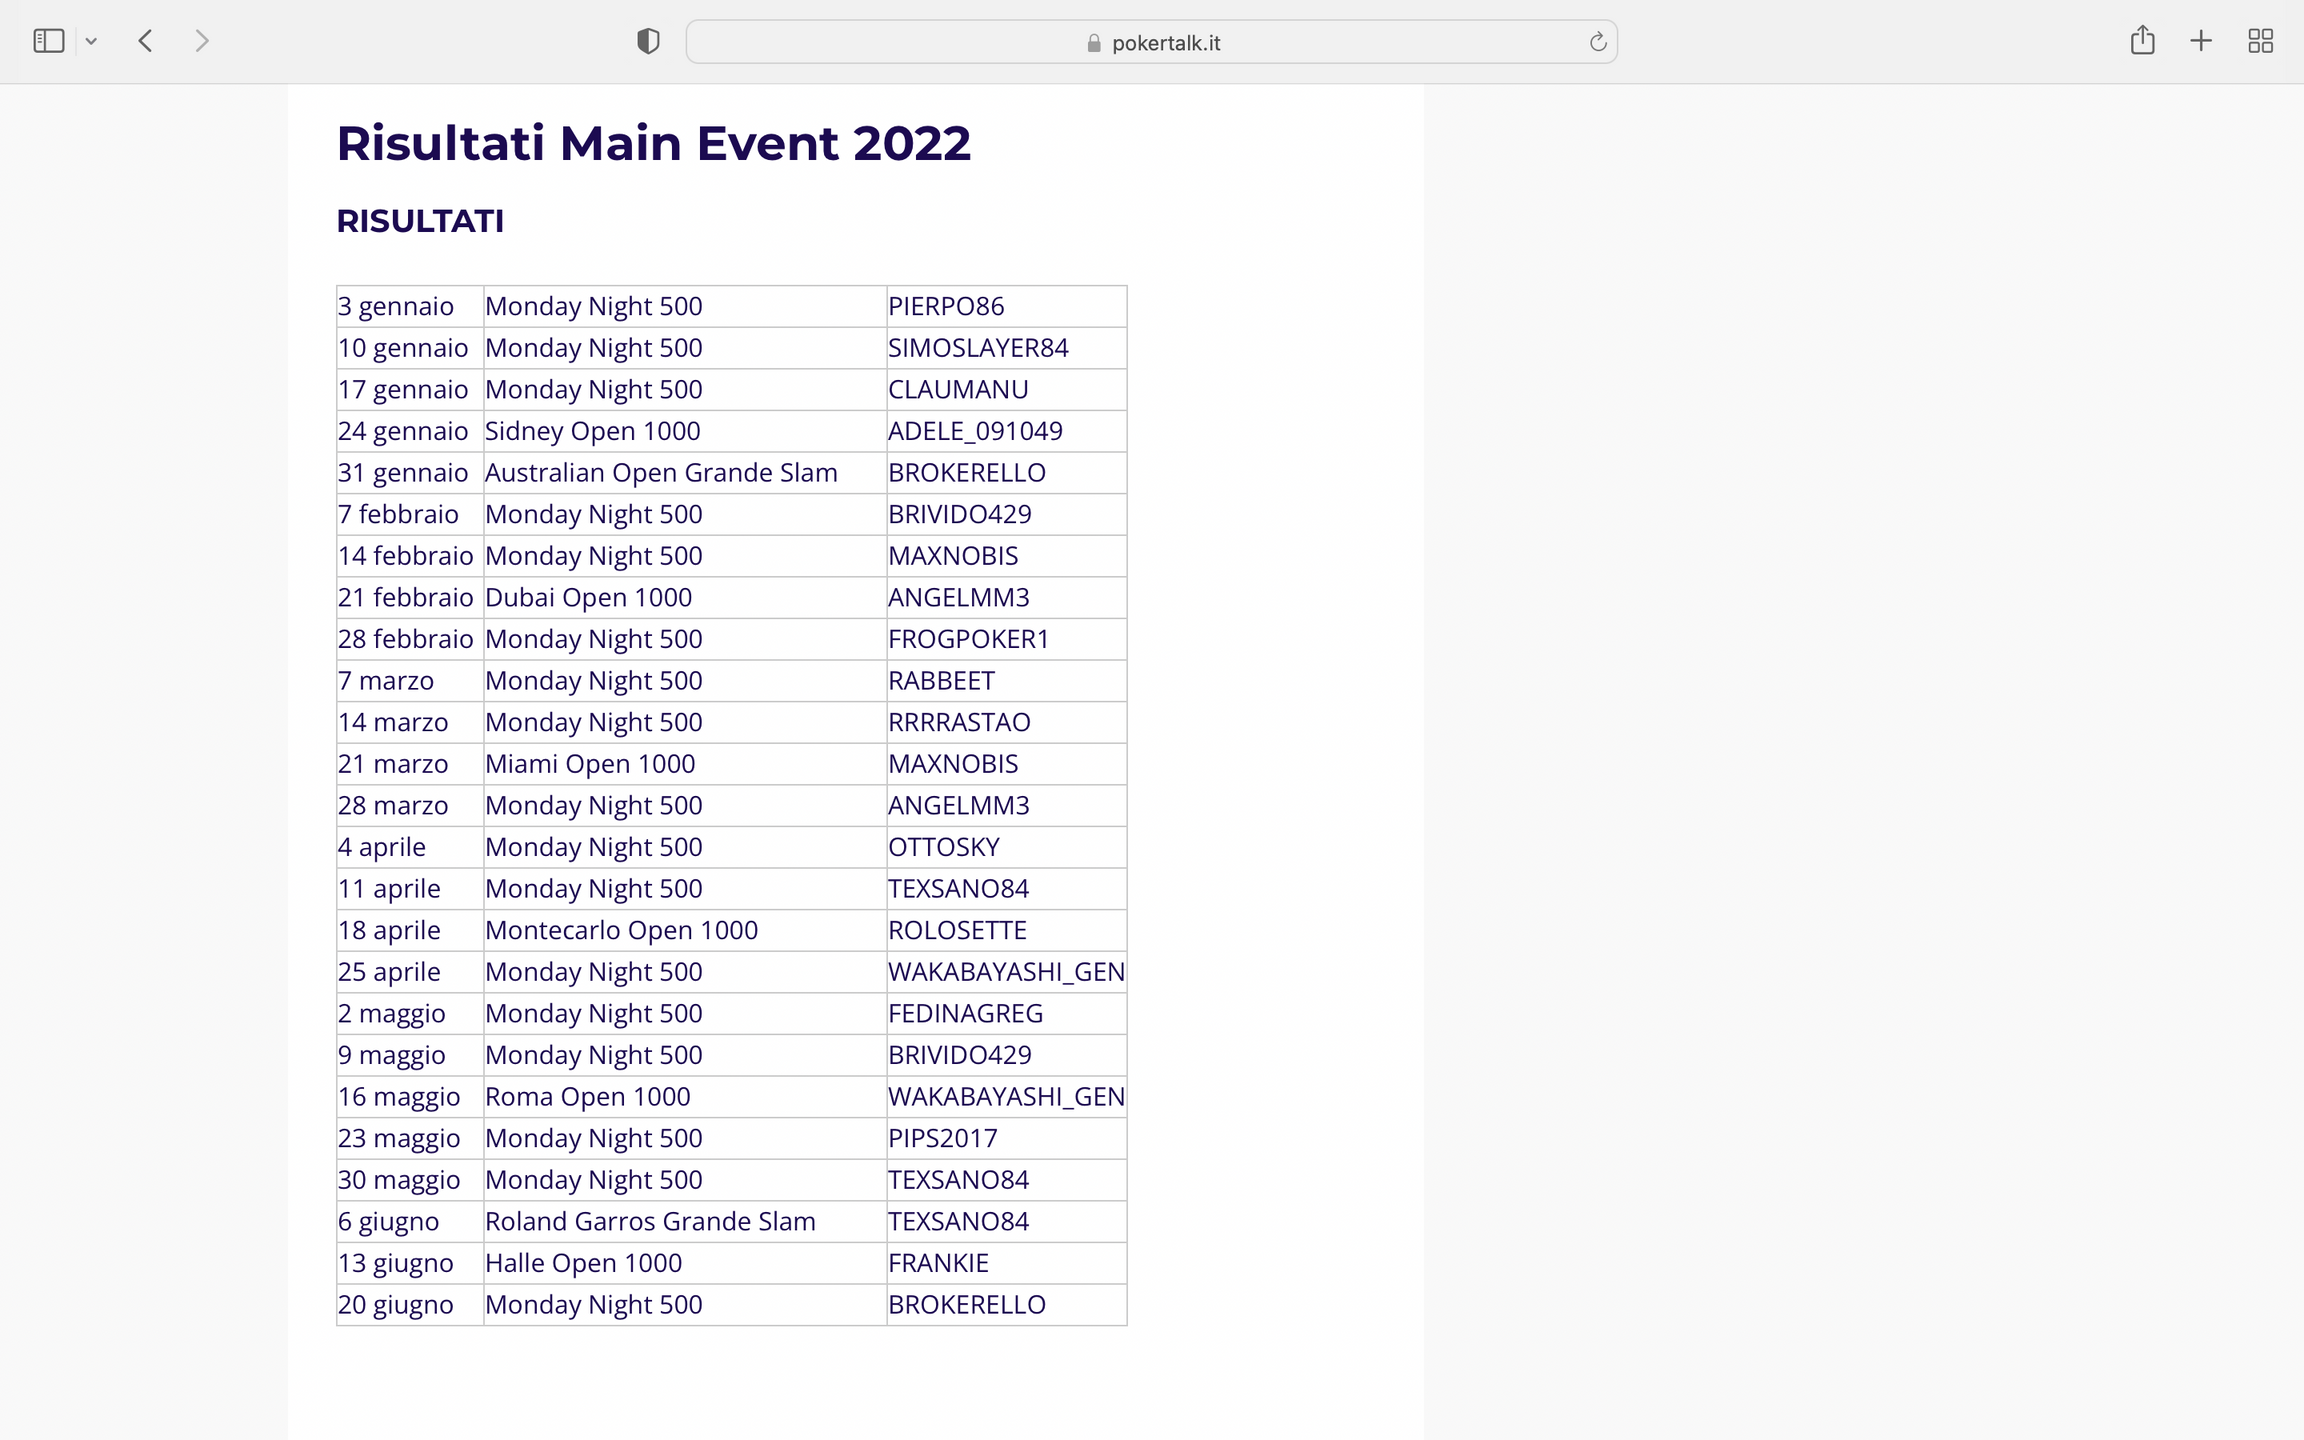Click the Risultati Main Event 2022 heading
The image size is (2304, 1440).
pos(653,143)
